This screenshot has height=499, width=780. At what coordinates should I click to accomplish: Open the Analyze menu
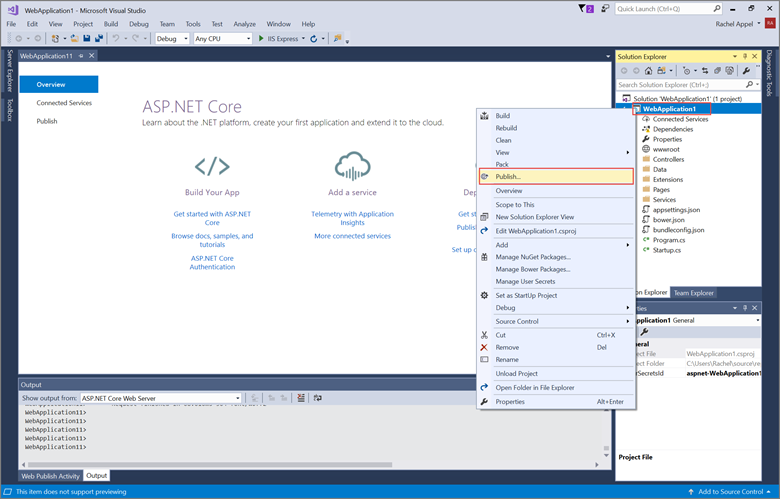click(x=245, y=24)
